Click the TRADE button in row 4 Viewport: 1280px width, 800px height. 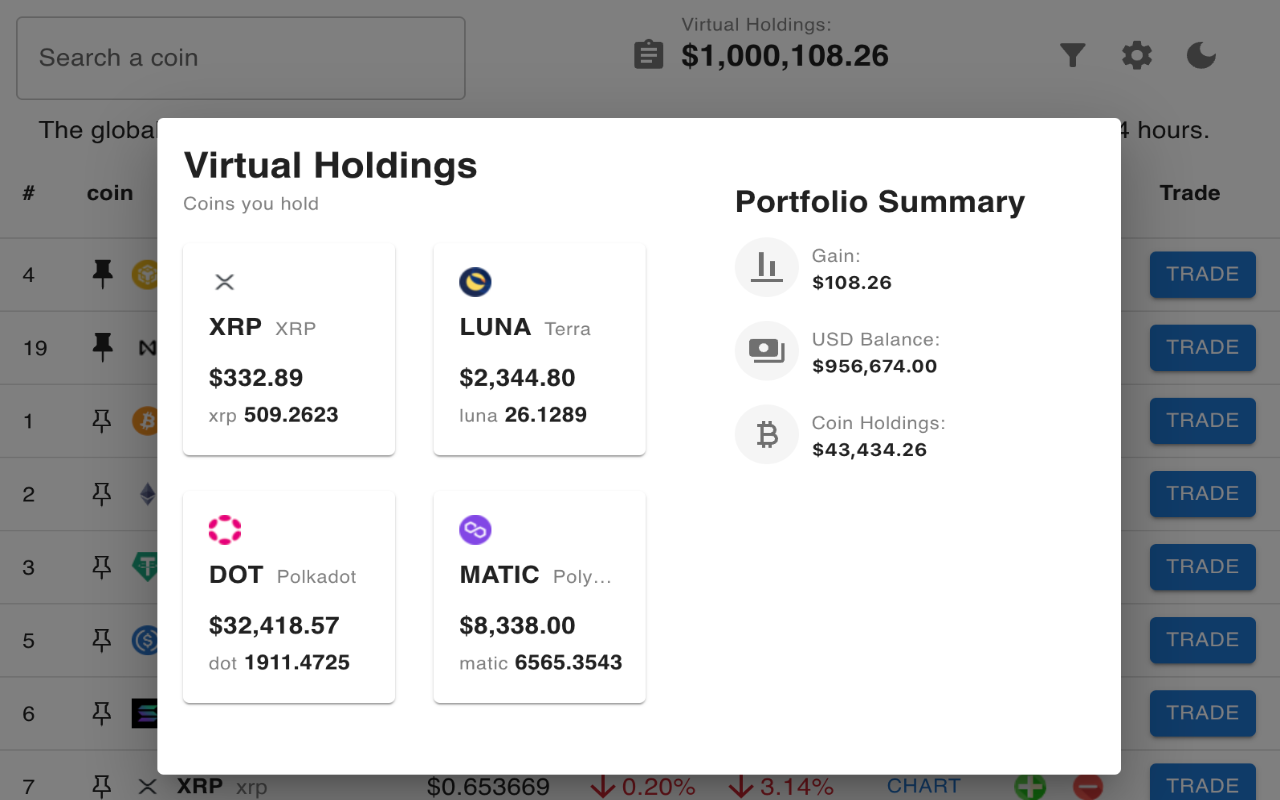pyautogui.click(x=1202, y=274)
